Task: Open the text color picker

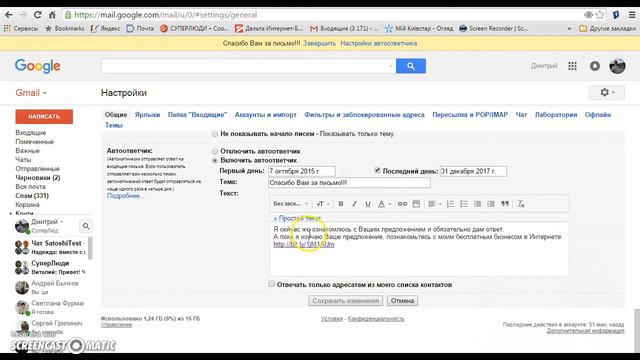Action: click(x=384, y=204)
